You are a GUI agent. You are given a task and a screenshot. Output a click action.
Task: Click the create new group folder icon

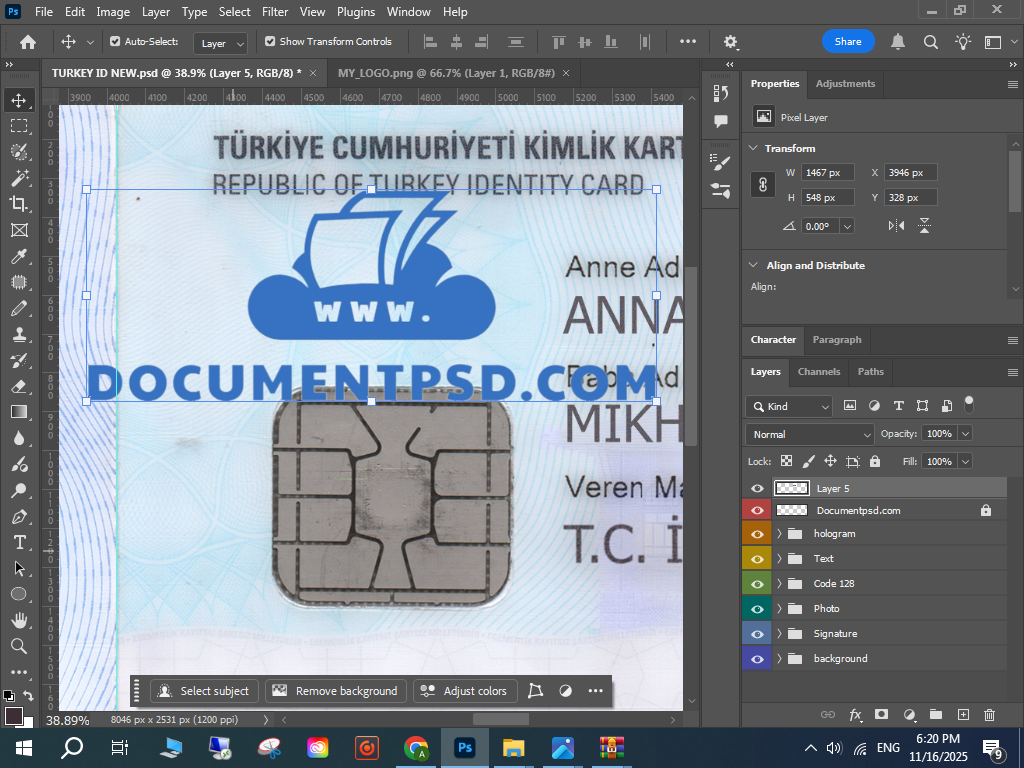tap(936, 715)
